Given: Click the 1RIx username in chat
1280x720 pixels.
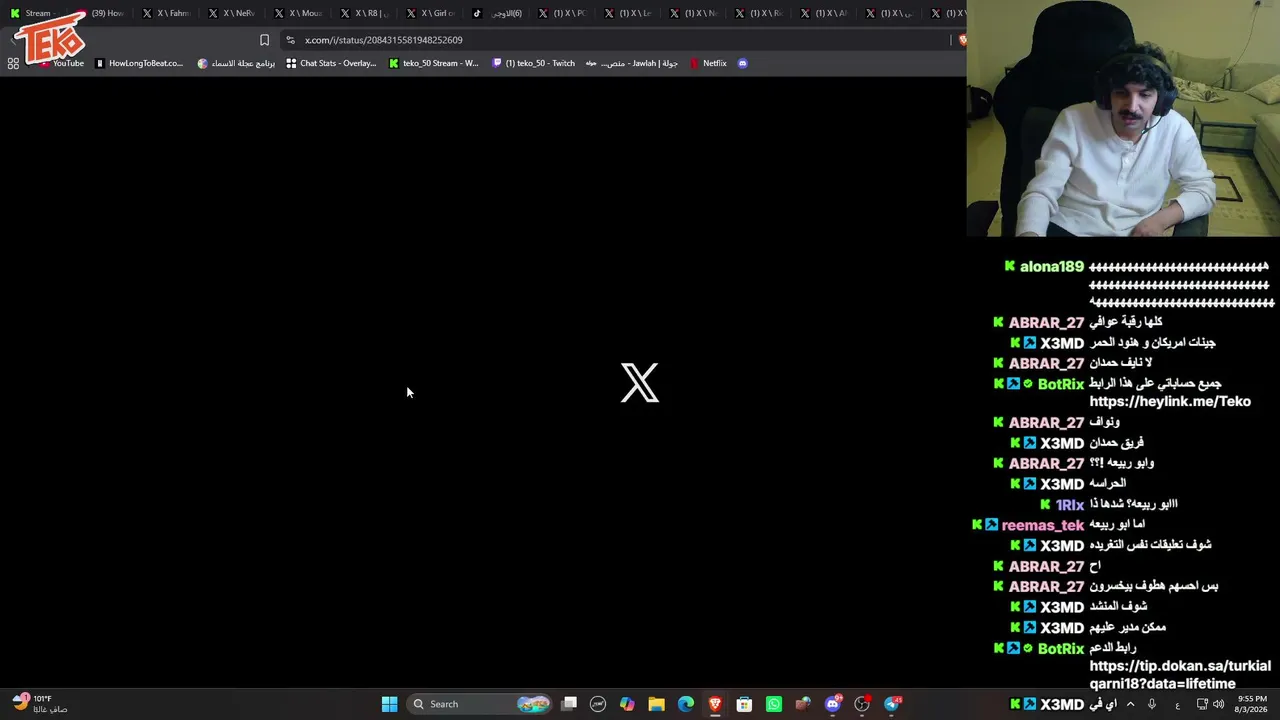Looking at the screenshot, I should pos(1070,505).
